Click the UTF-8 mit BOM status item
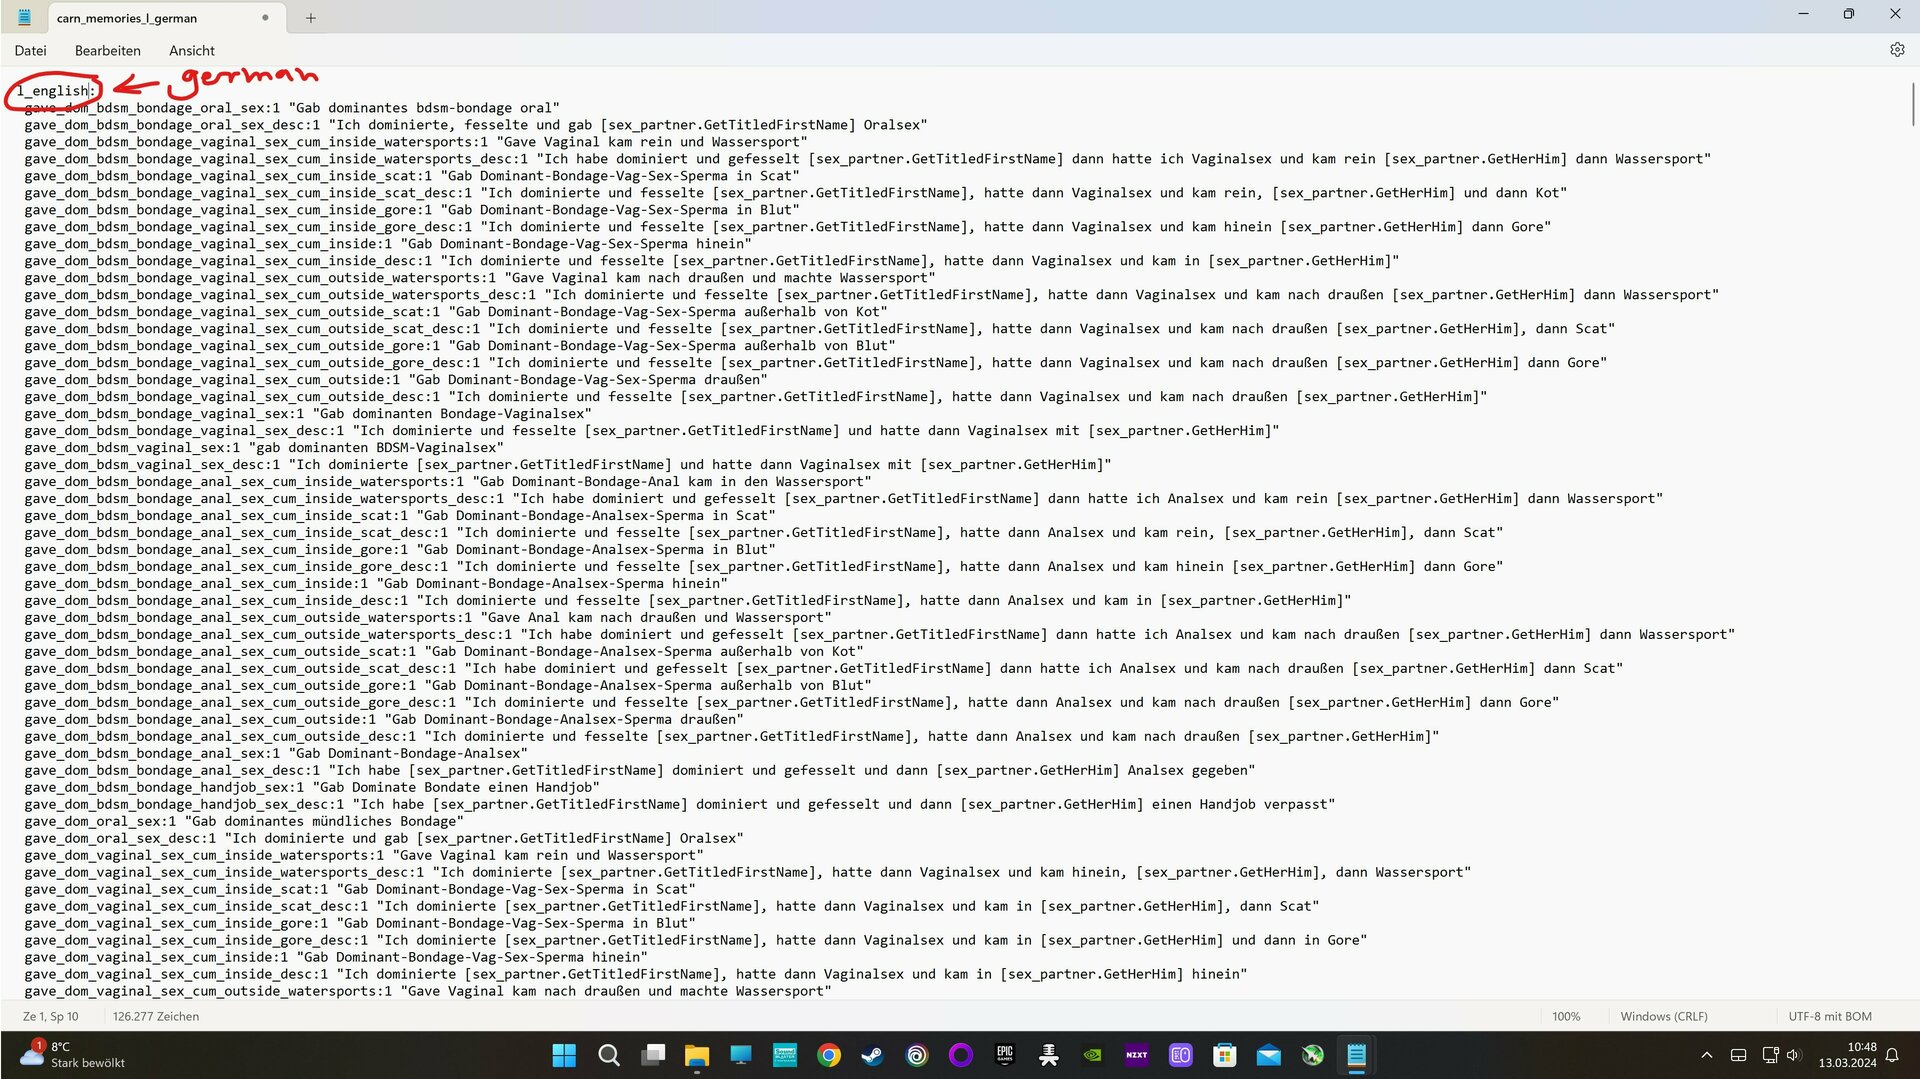Image resolution: width=1920 pixels, height=1079 pixels. coord(1830,1016)
